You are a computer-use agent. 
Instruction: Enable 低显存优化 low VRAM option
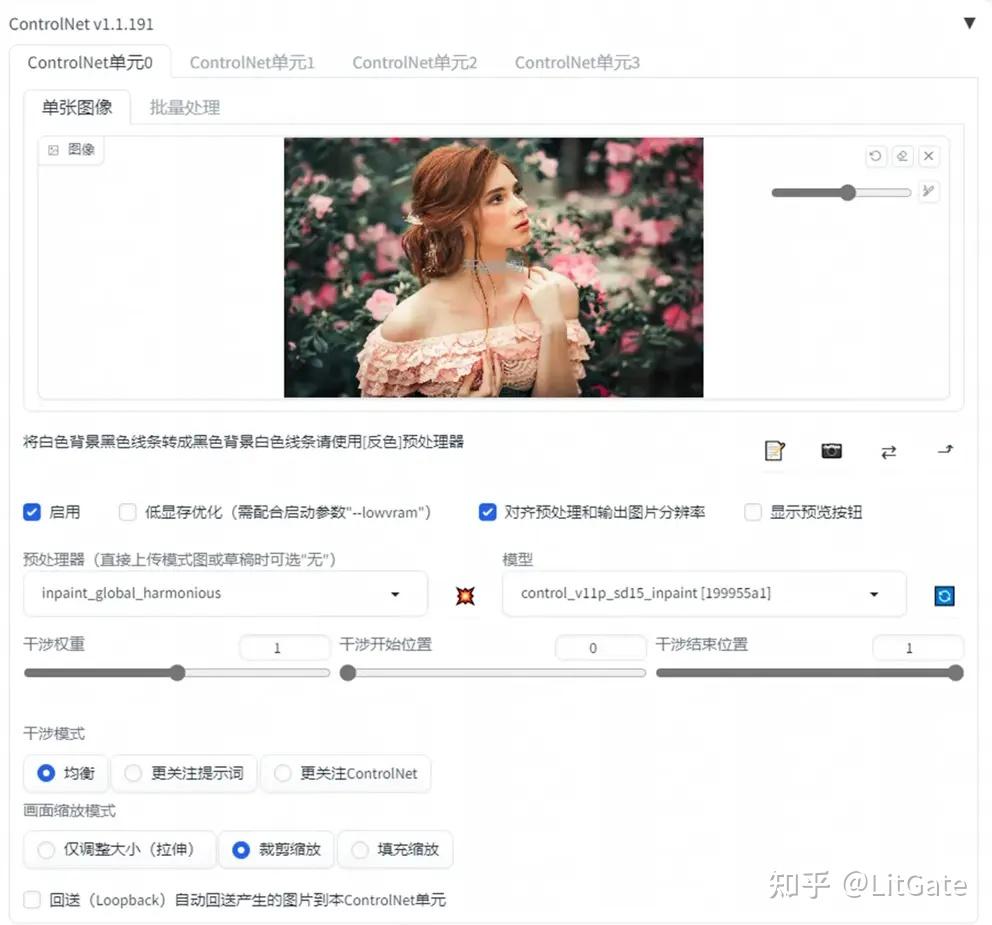[x=127, y=512]
